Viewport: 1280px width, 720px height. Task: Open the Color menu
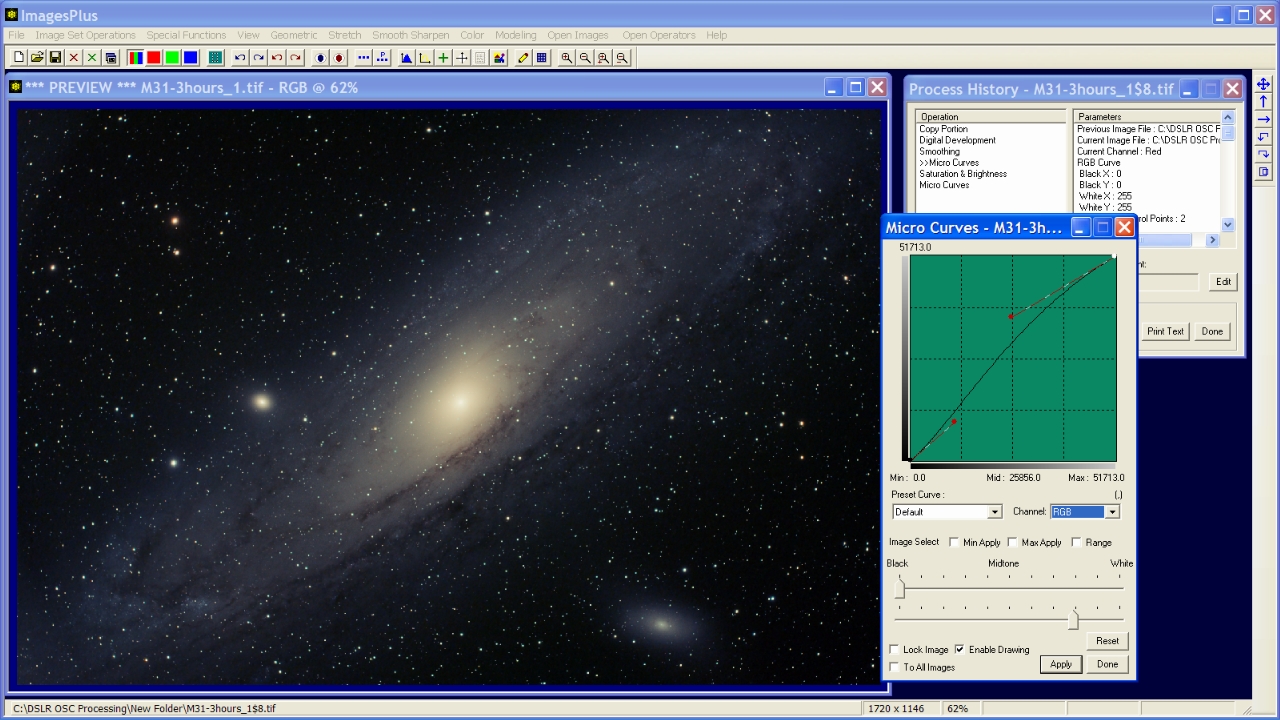click(472, 35)
